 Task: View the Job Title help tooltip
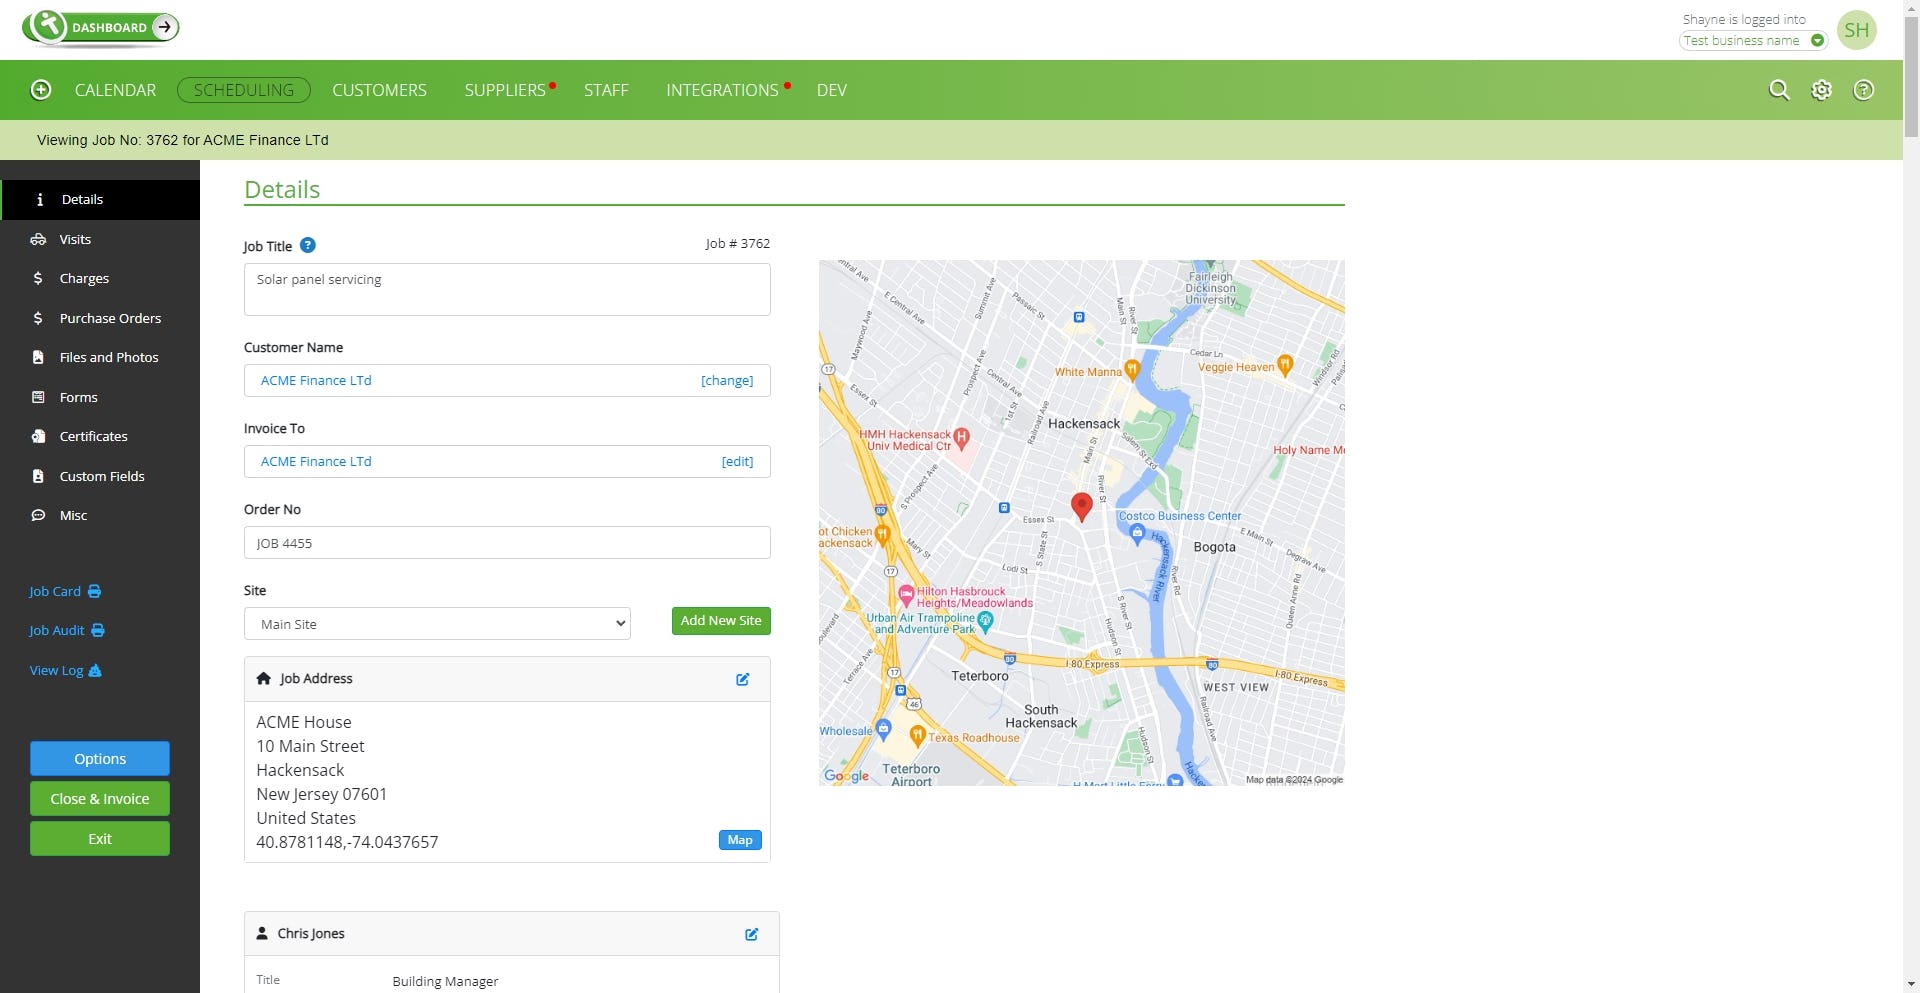point(307,245)
